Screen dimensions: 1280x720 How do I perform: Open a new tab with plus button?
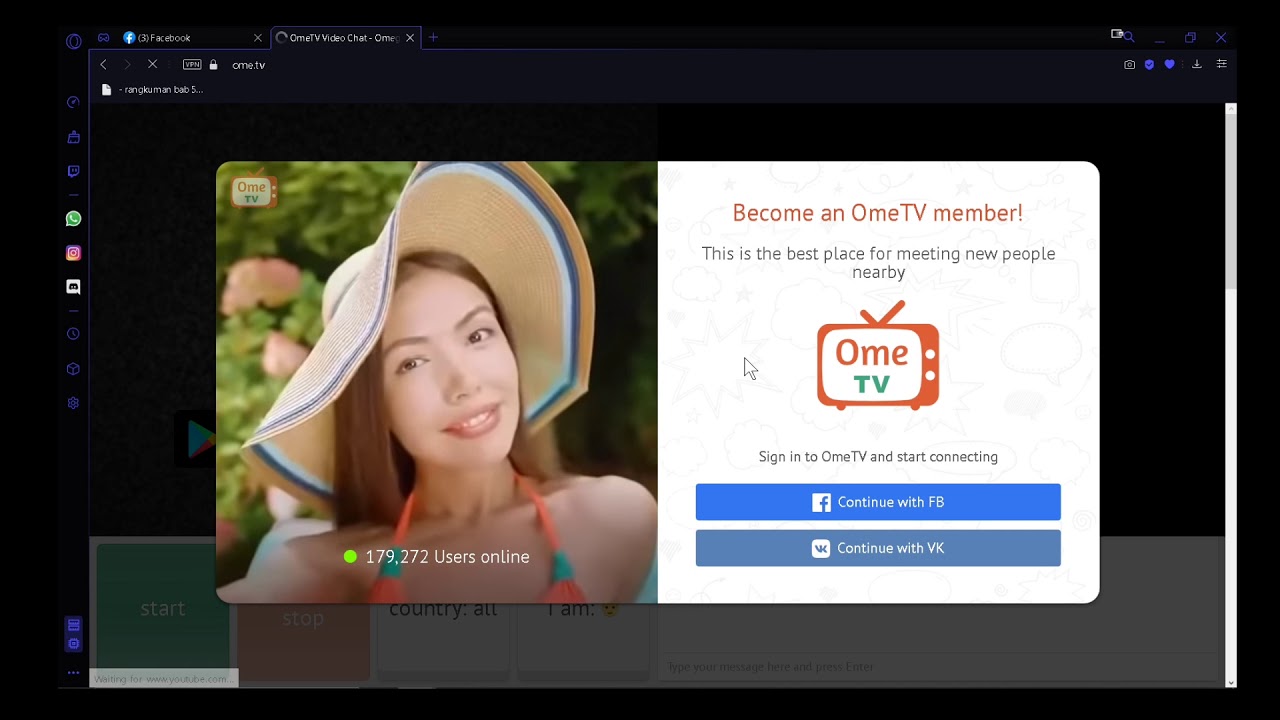(433, 38)
